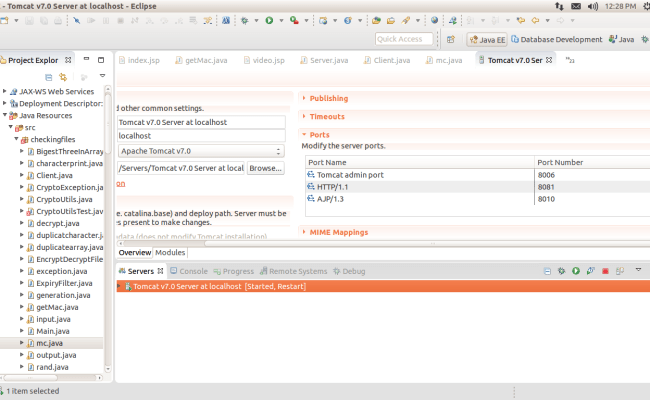650x400 pixels.
Task: Start the server in profile mode icon
Action: click(591, 271)
